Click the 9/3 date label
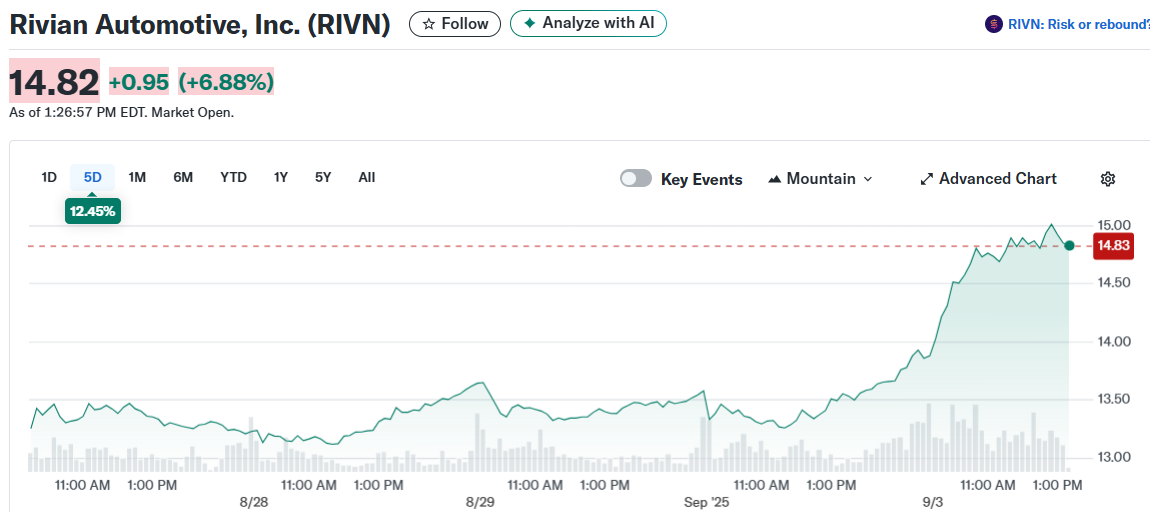This screenshot has width=1150, height=512. (x=933, y=503)
